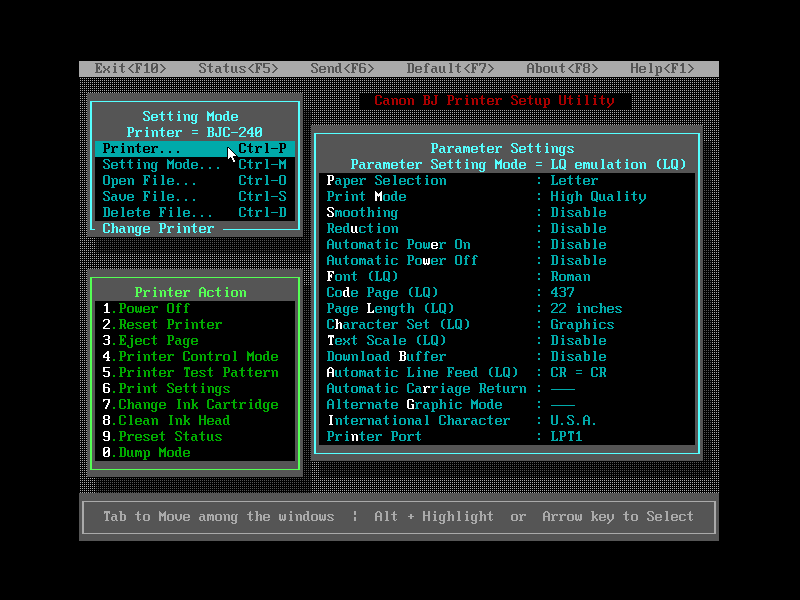The height and width of the screenshot is (600, 800).
Task: Select 4. Printer Control Mode
Action: click(x=195, y=356)
